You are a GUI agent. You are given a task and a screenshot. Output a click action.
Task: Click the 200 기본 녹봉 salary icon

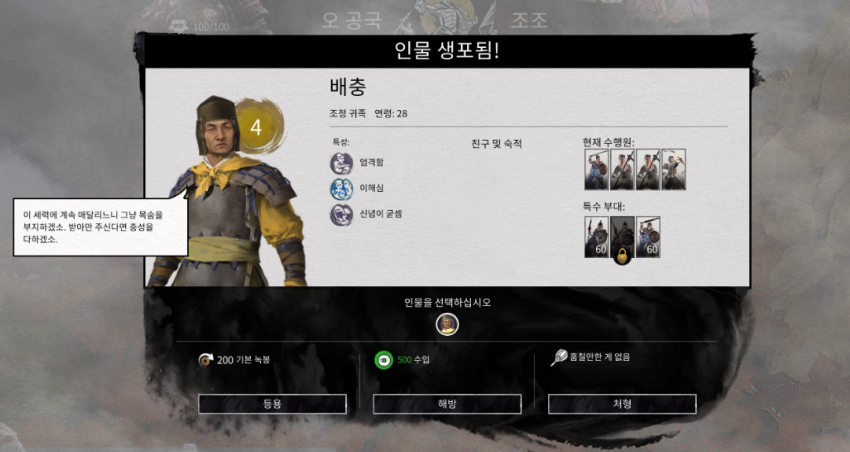click(205, 359)
